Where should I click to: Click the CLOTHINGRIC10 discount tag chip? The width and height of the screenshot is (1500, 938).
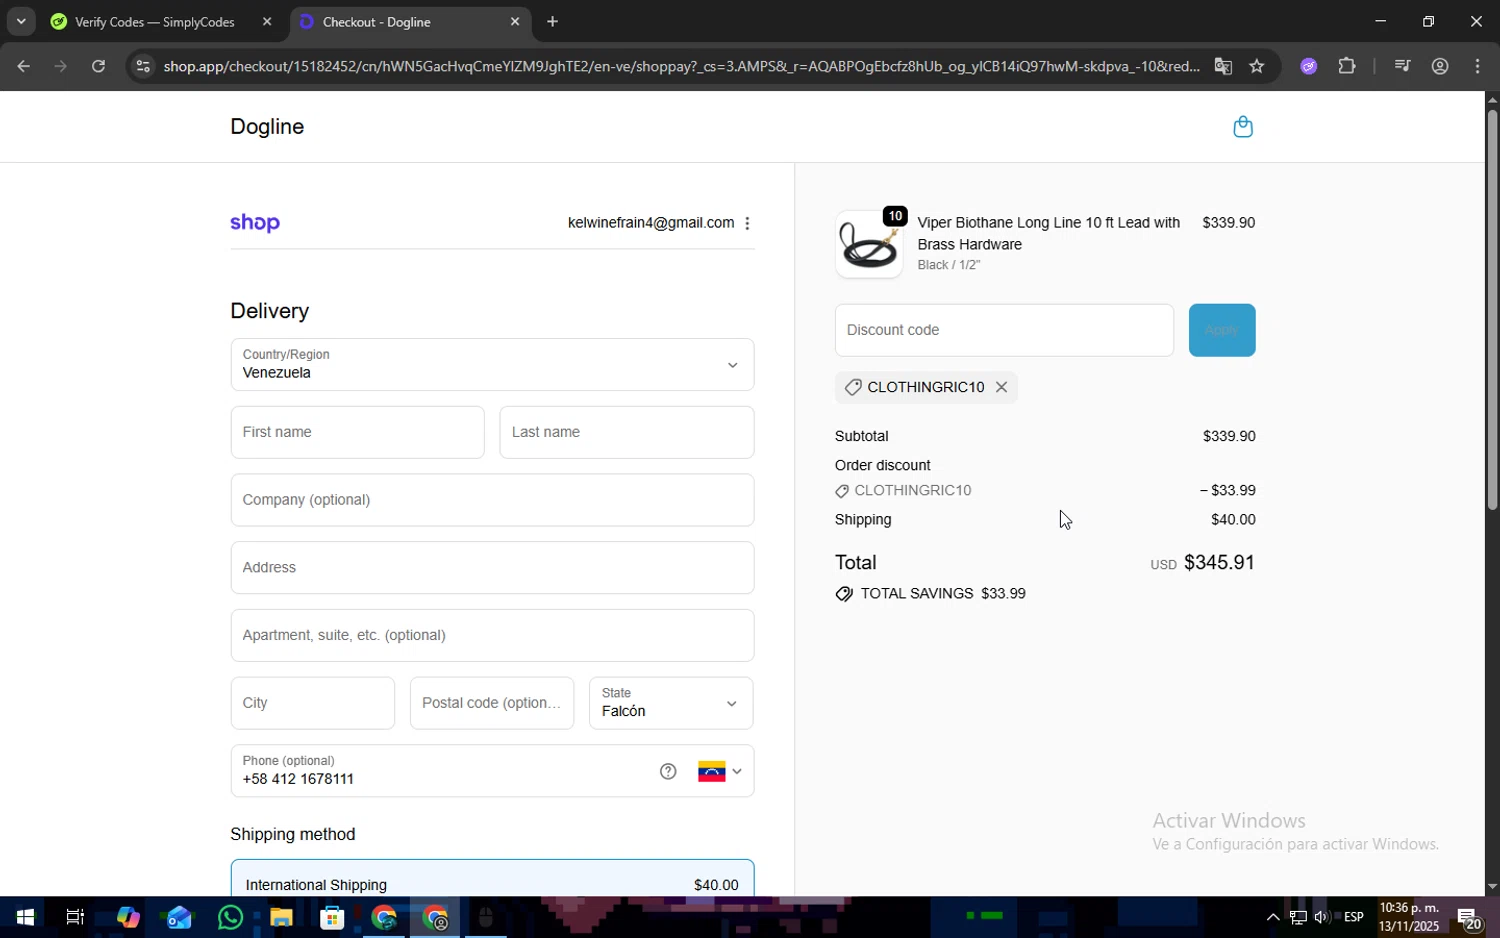[x=926, y=387]
